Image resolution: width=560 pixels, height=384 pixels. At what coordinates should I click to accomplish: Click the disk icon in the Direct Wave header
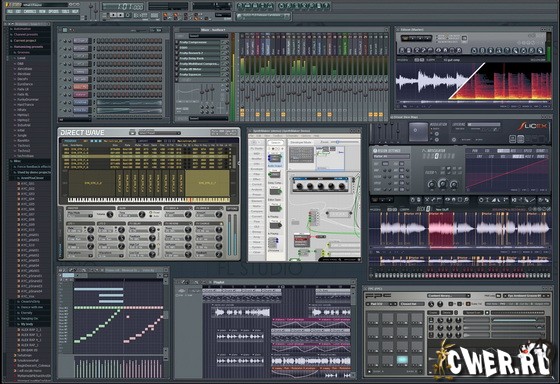pyautogui.click(x=132, y=133)
